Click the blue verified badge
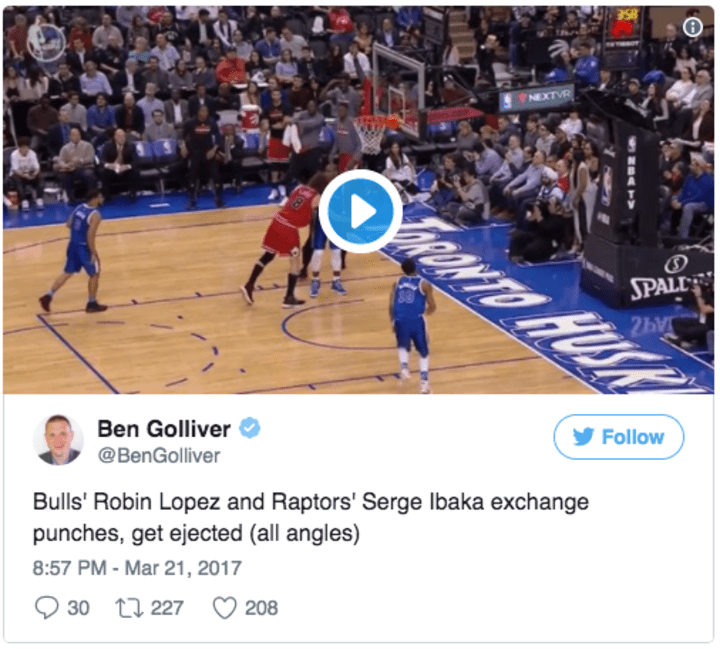The image size is (720, 649). 250,428
